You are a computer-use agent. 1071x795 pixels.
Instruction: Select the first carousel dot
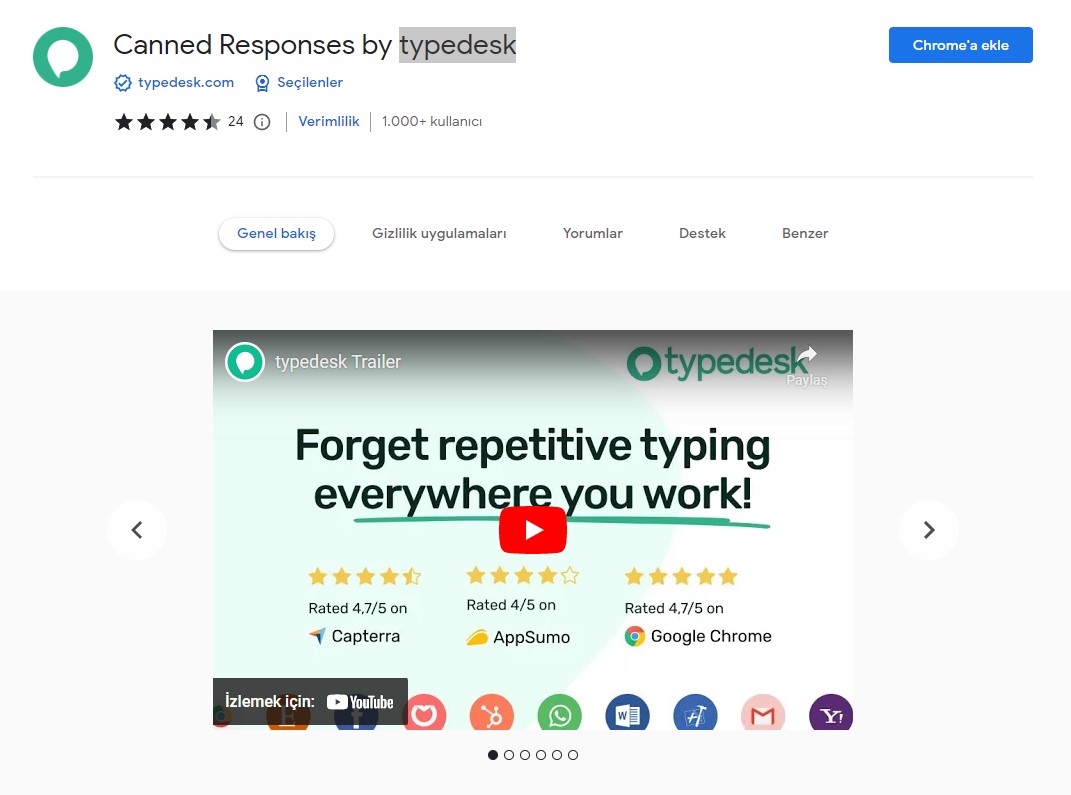pyautogui.click(x=493, y=755)
